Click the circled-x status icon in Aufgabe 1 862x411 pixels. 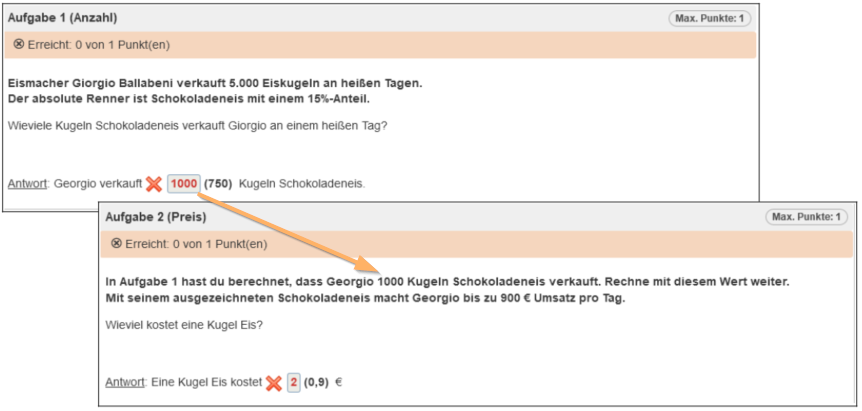[19, 45]
